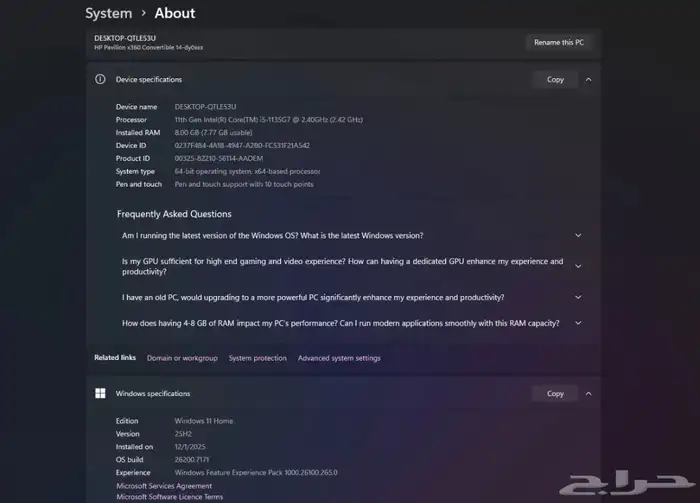The height and width of the screenshot is (503, 700).
Task: Open Advanced system settings link
Action: tap(339, 358)
